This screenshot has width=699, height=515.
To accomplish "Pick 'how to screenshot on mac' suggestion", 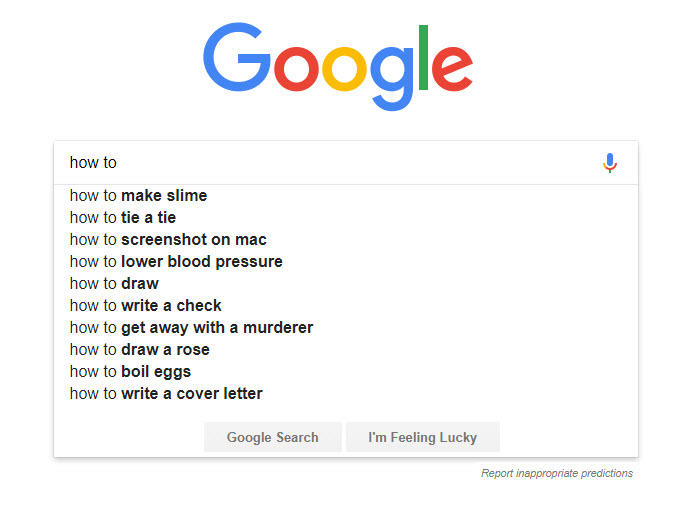I will tap(167, 240).
